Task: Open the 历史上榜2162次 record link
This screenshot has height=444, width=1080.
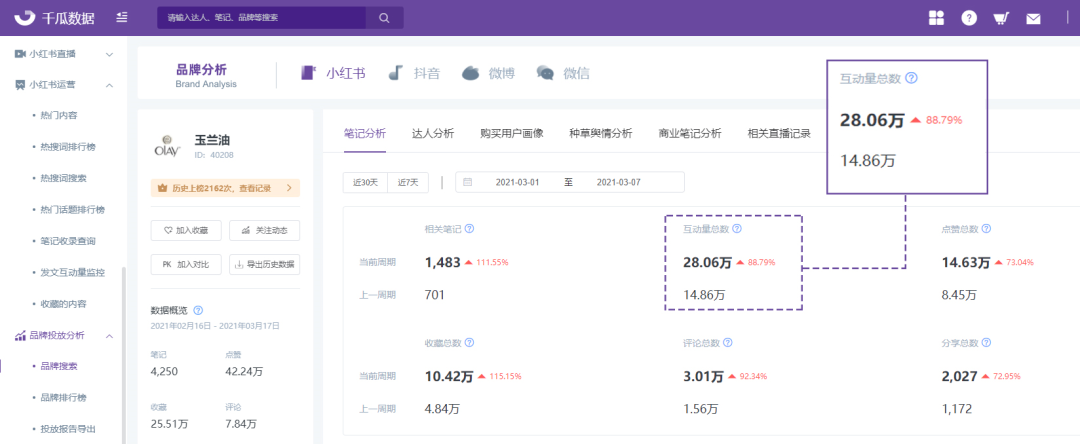Action: [x=225, y=188]
